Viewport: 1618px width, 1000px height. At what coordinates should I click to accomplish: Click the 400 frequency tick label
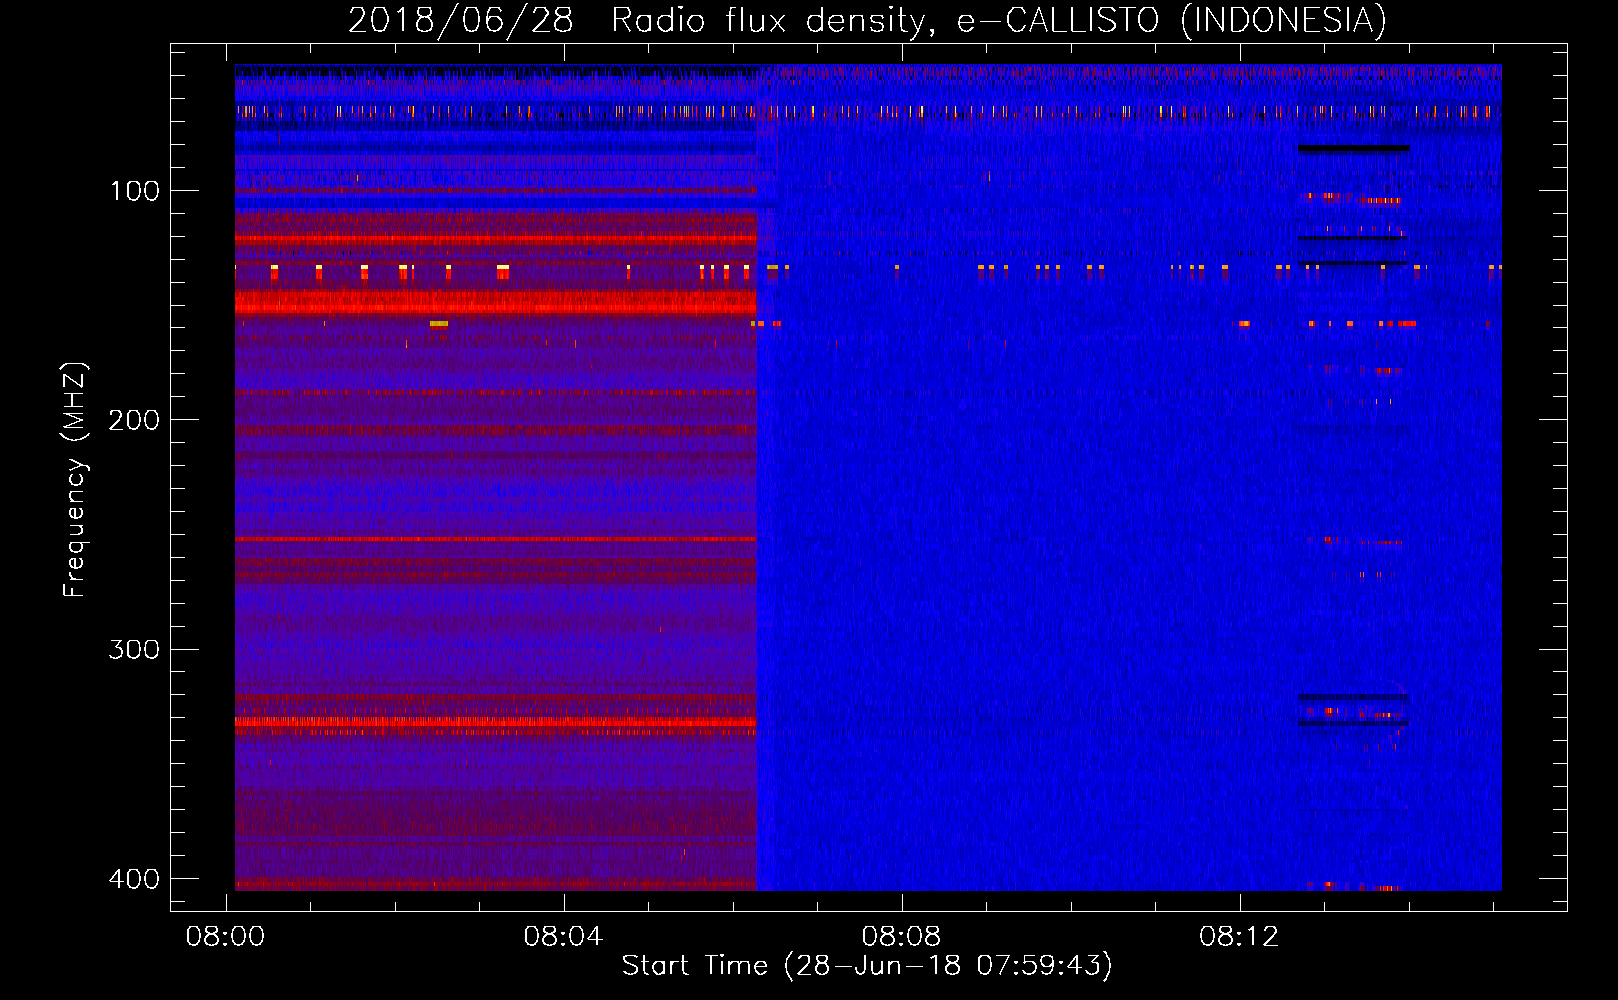pyautogui.click(x=134, y=879)
